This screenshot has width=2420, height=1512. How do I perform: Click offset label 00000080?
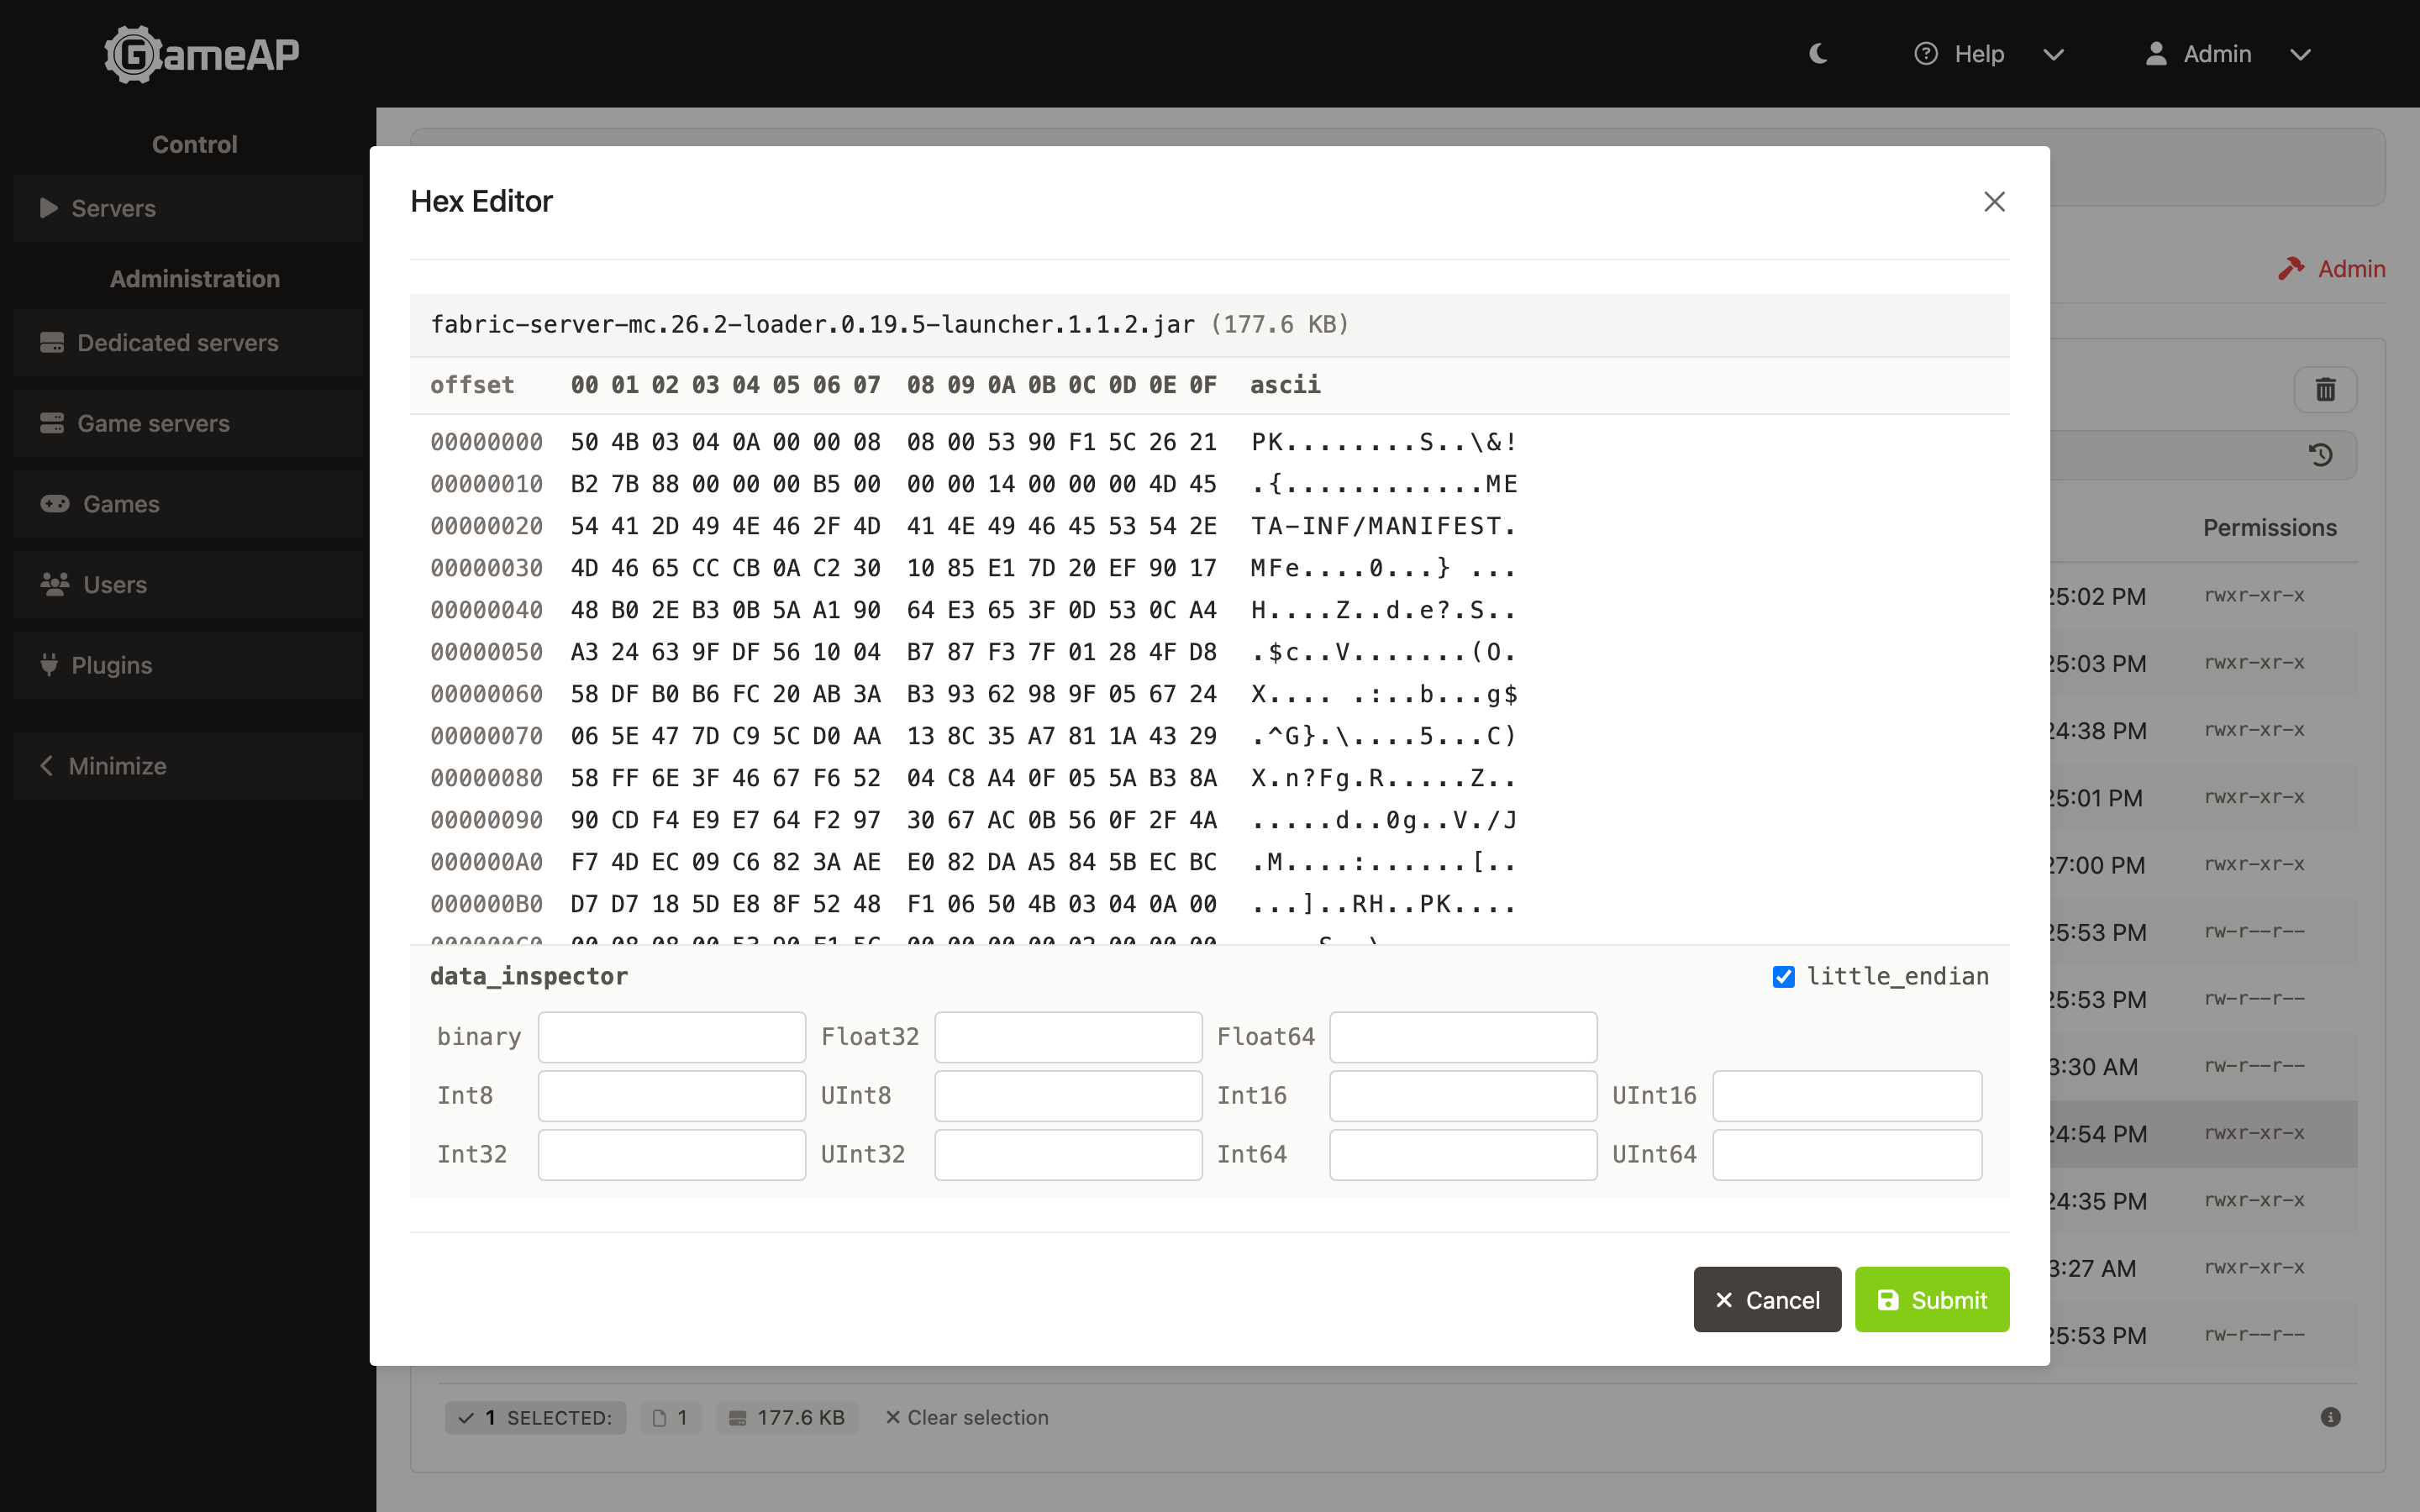point(487,778)
